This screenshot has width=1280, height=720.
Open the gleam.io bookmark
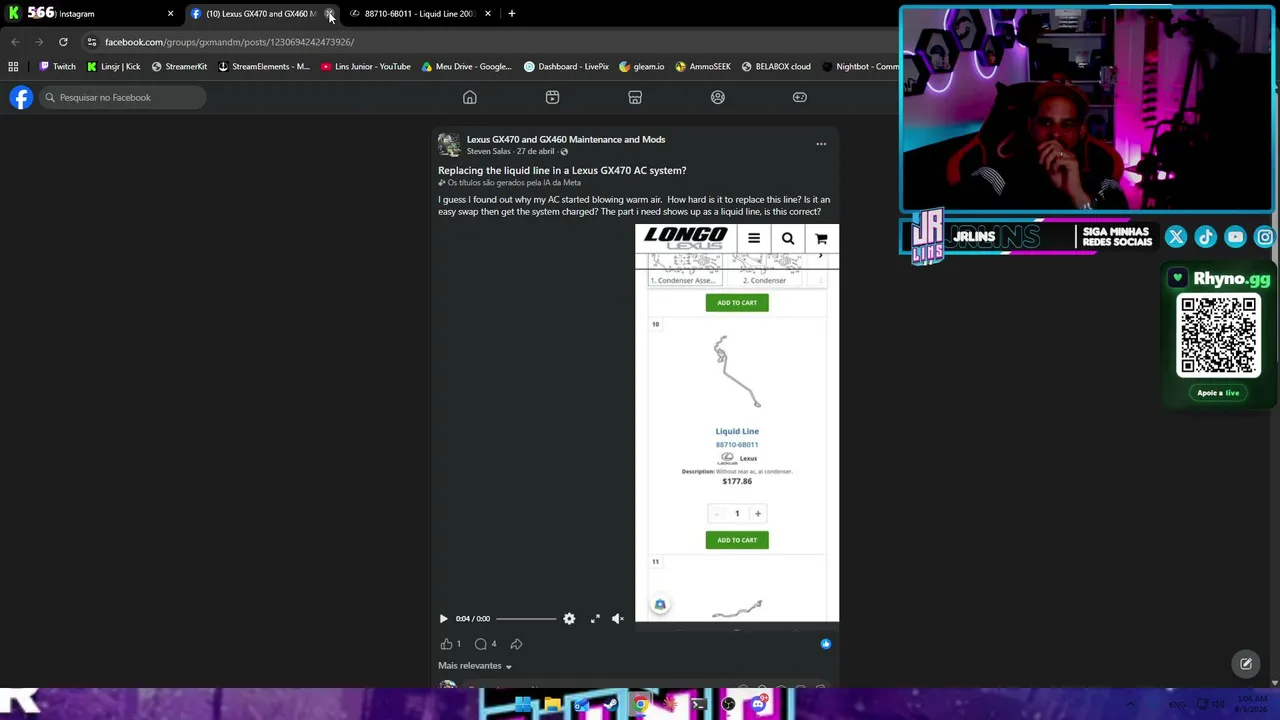pyautogui.click(x=642, y=67)
